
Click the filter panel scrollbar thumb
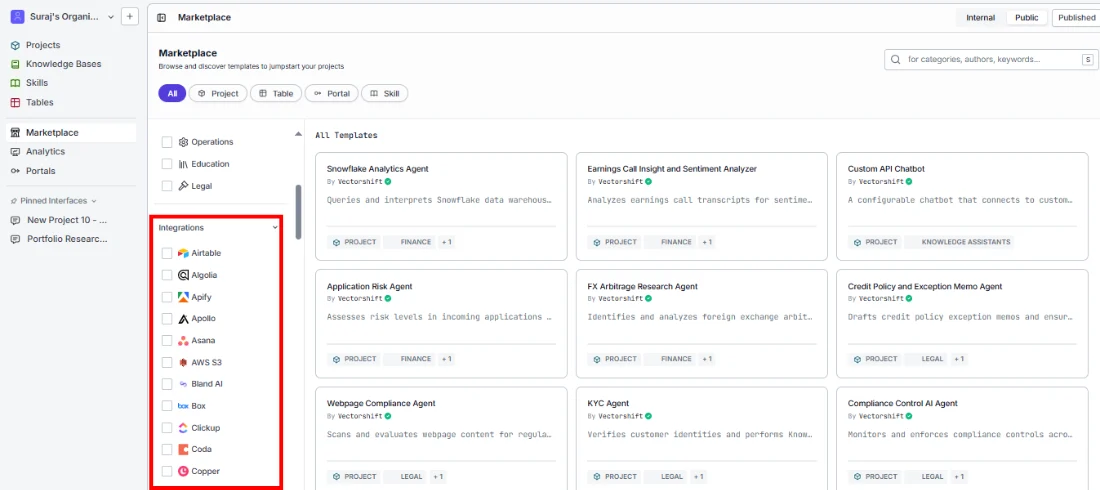tap(298, 211)
